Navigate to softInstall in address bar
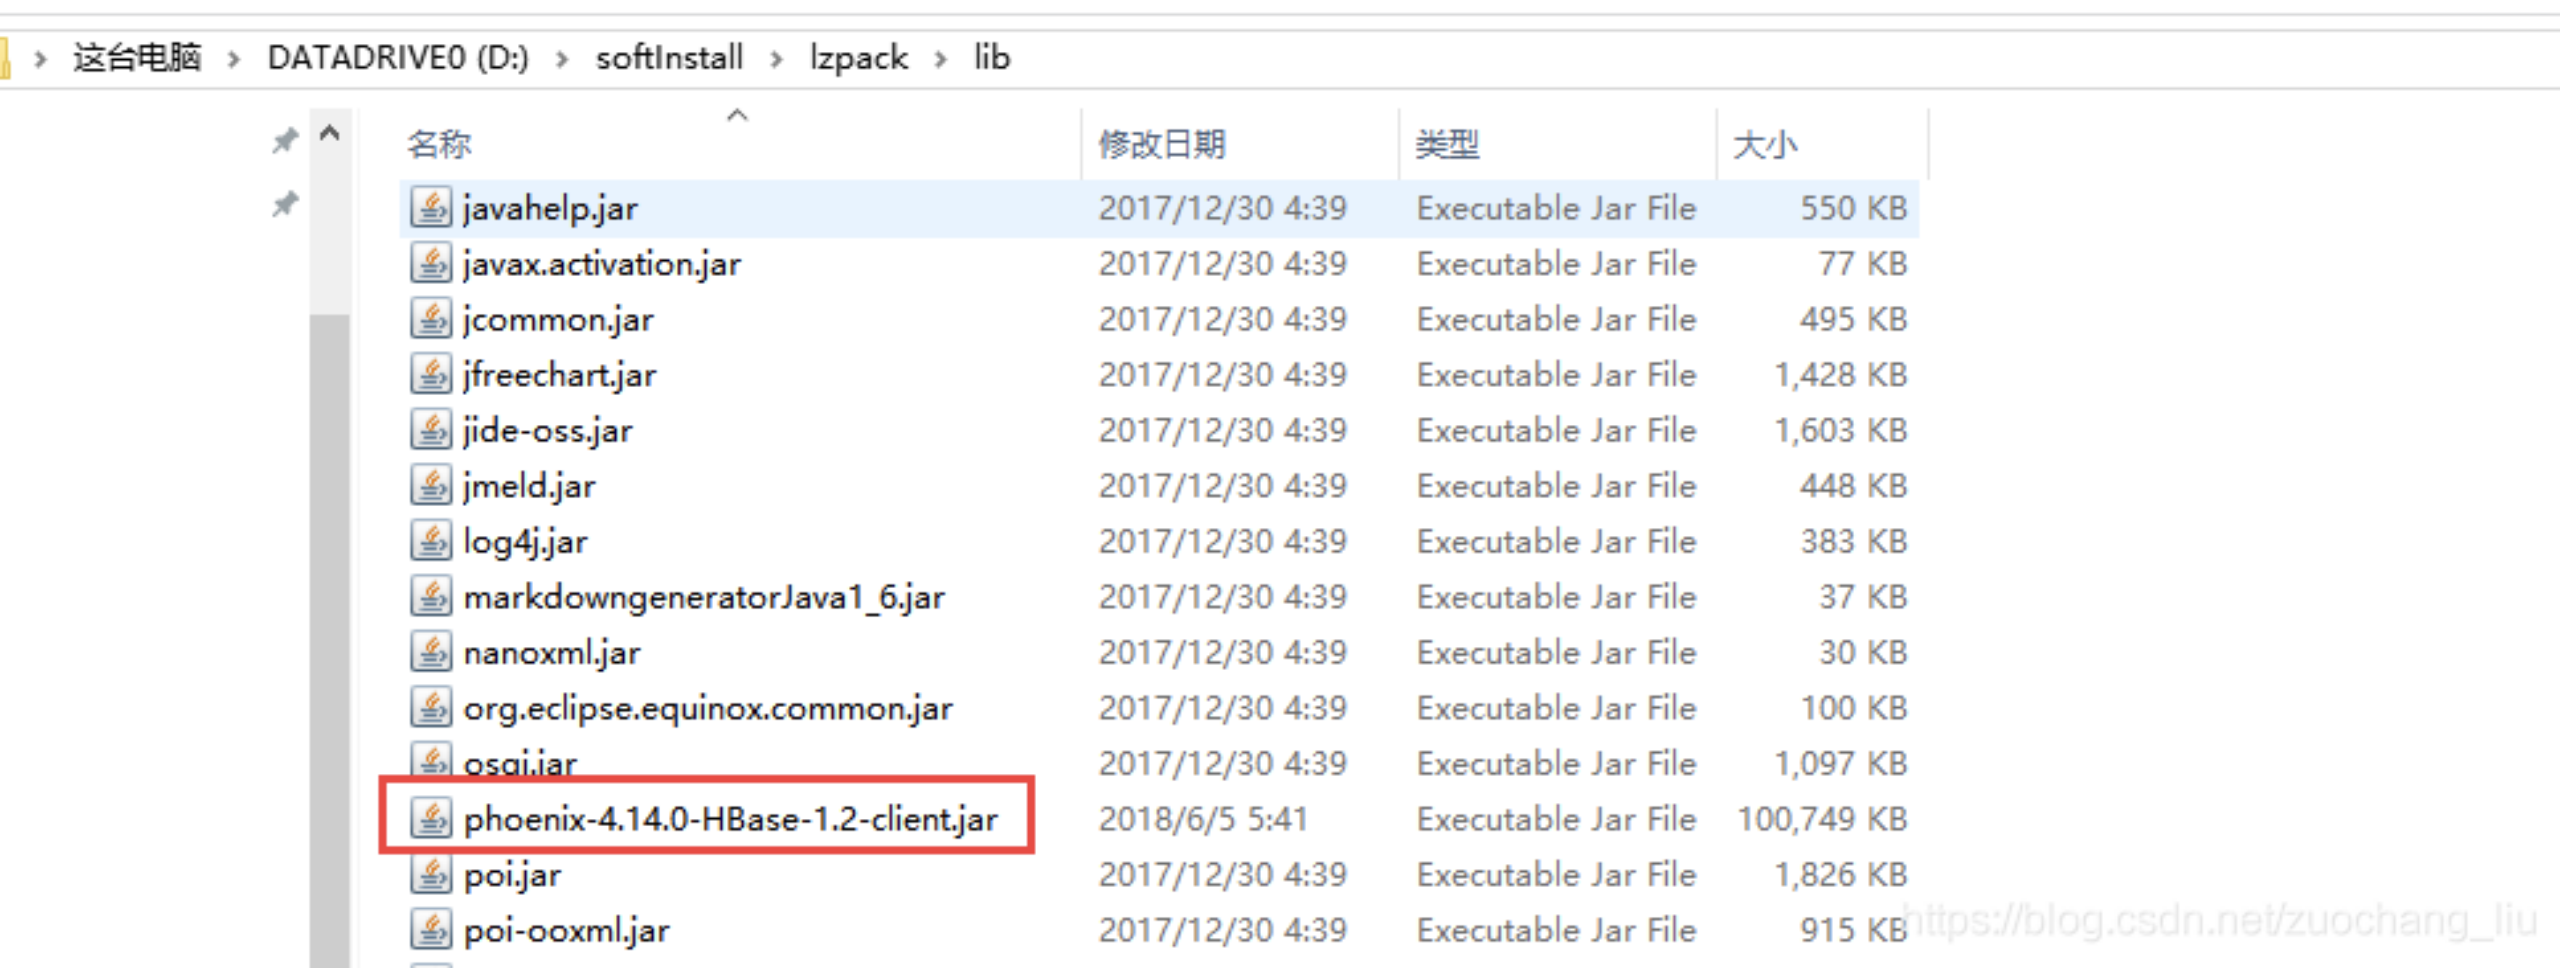 (669, 58)
